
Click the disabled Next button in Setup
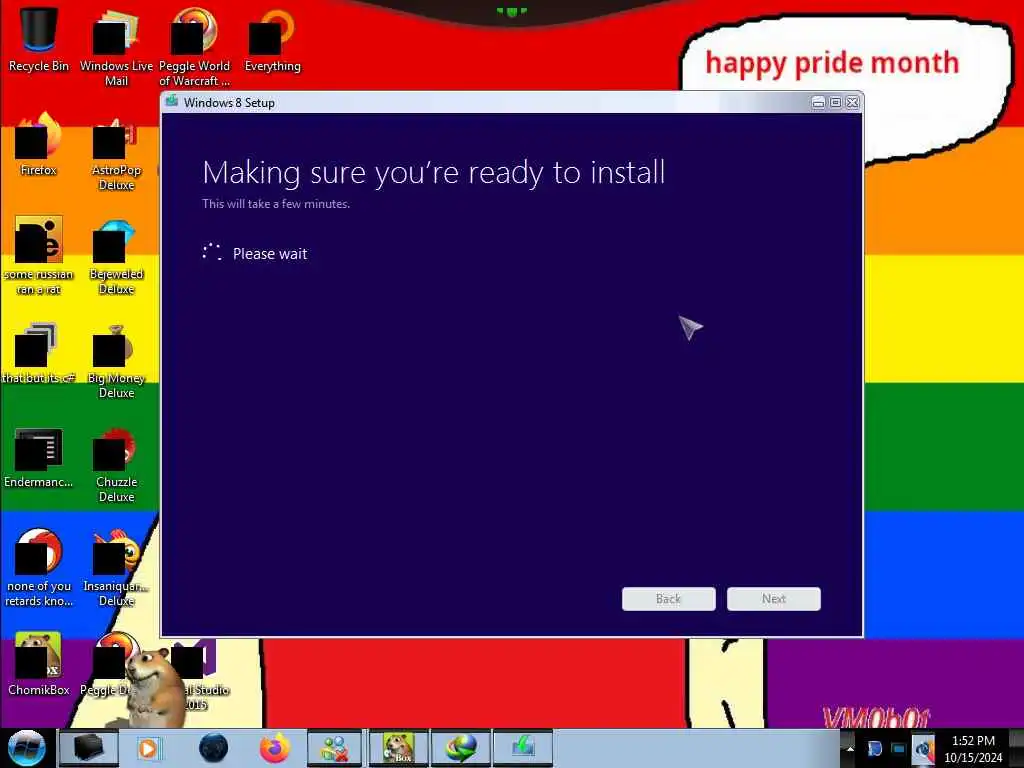(x=774, y=599)
